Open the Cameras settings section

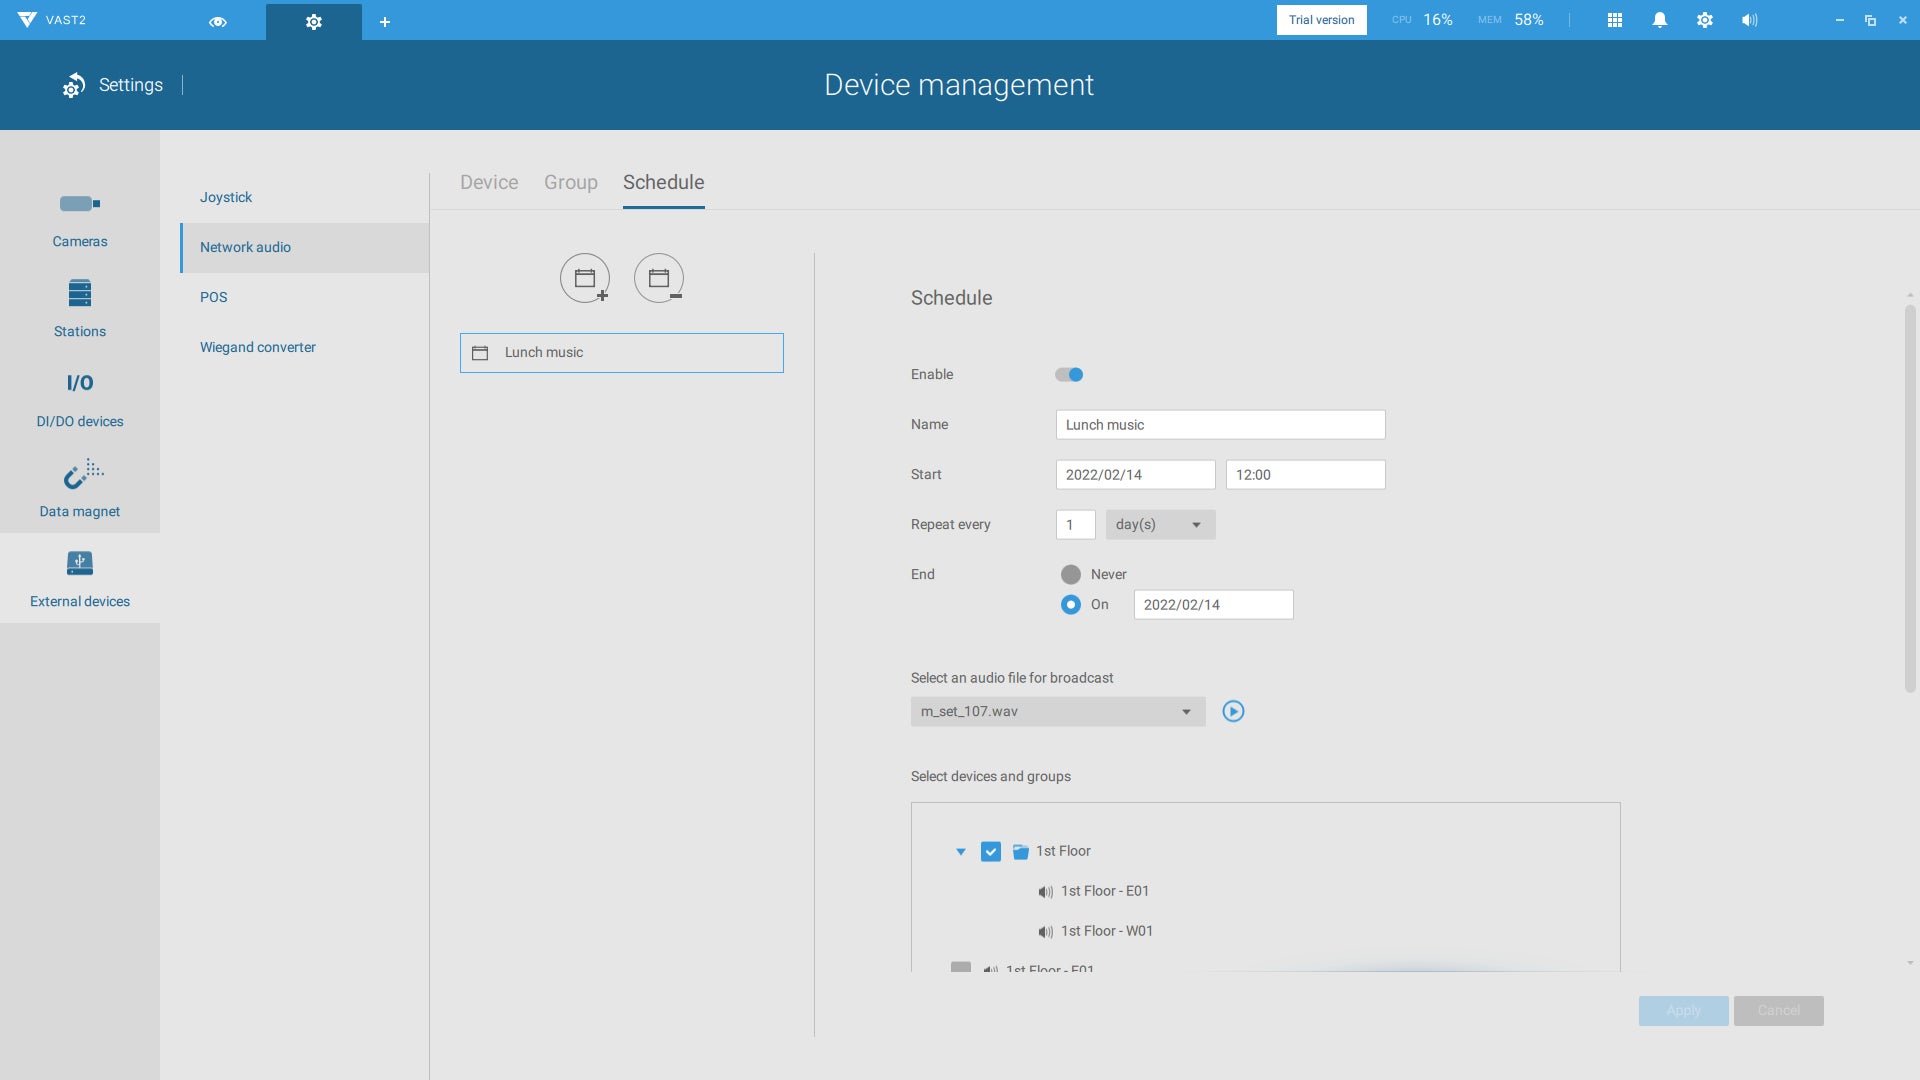click(x=80, y=220)
